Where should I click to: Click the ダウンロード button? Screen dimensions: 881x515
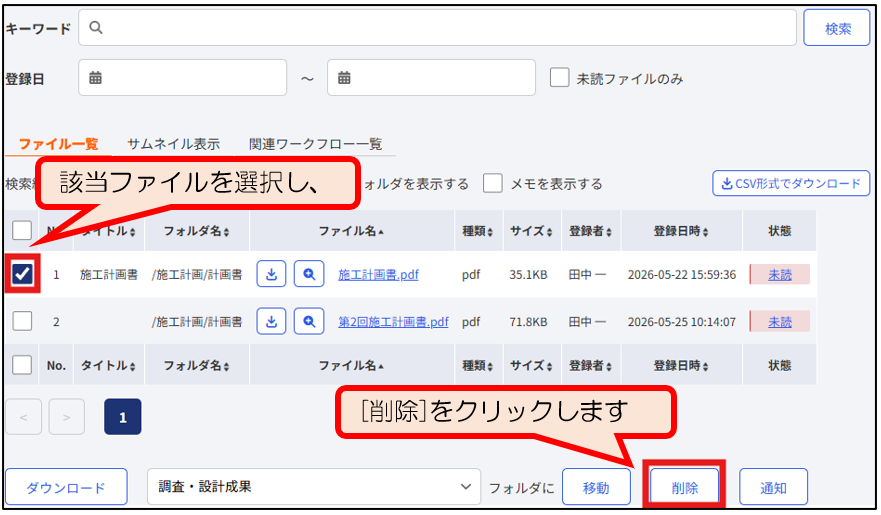coord(66,487)
